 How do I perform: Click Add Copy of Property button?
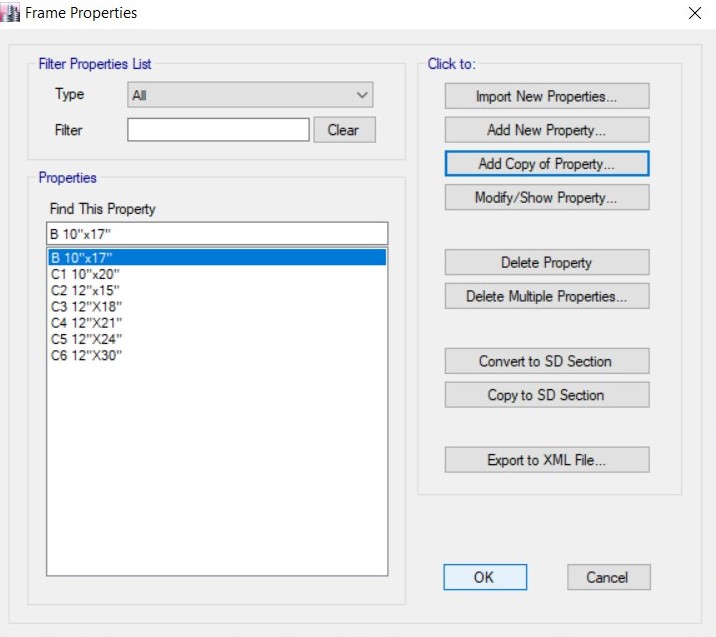tap(546, 163)
